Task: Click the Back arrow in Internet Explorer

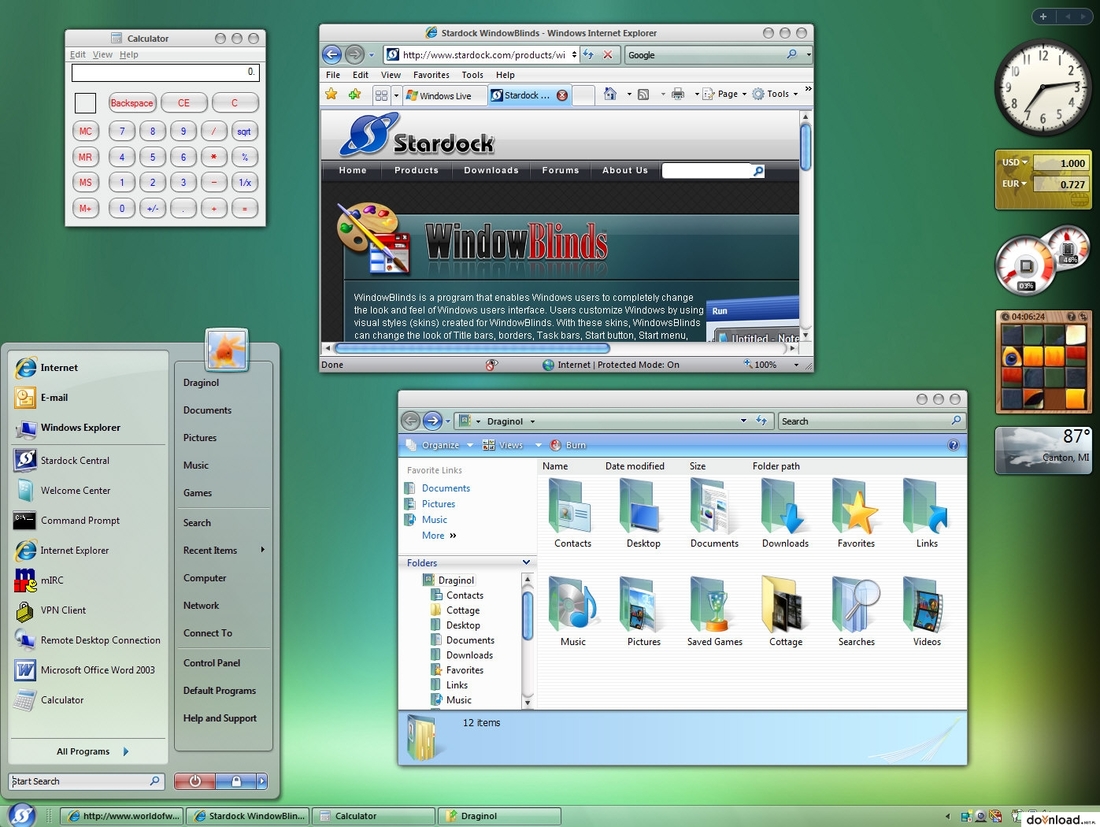Action: (332, 54)
